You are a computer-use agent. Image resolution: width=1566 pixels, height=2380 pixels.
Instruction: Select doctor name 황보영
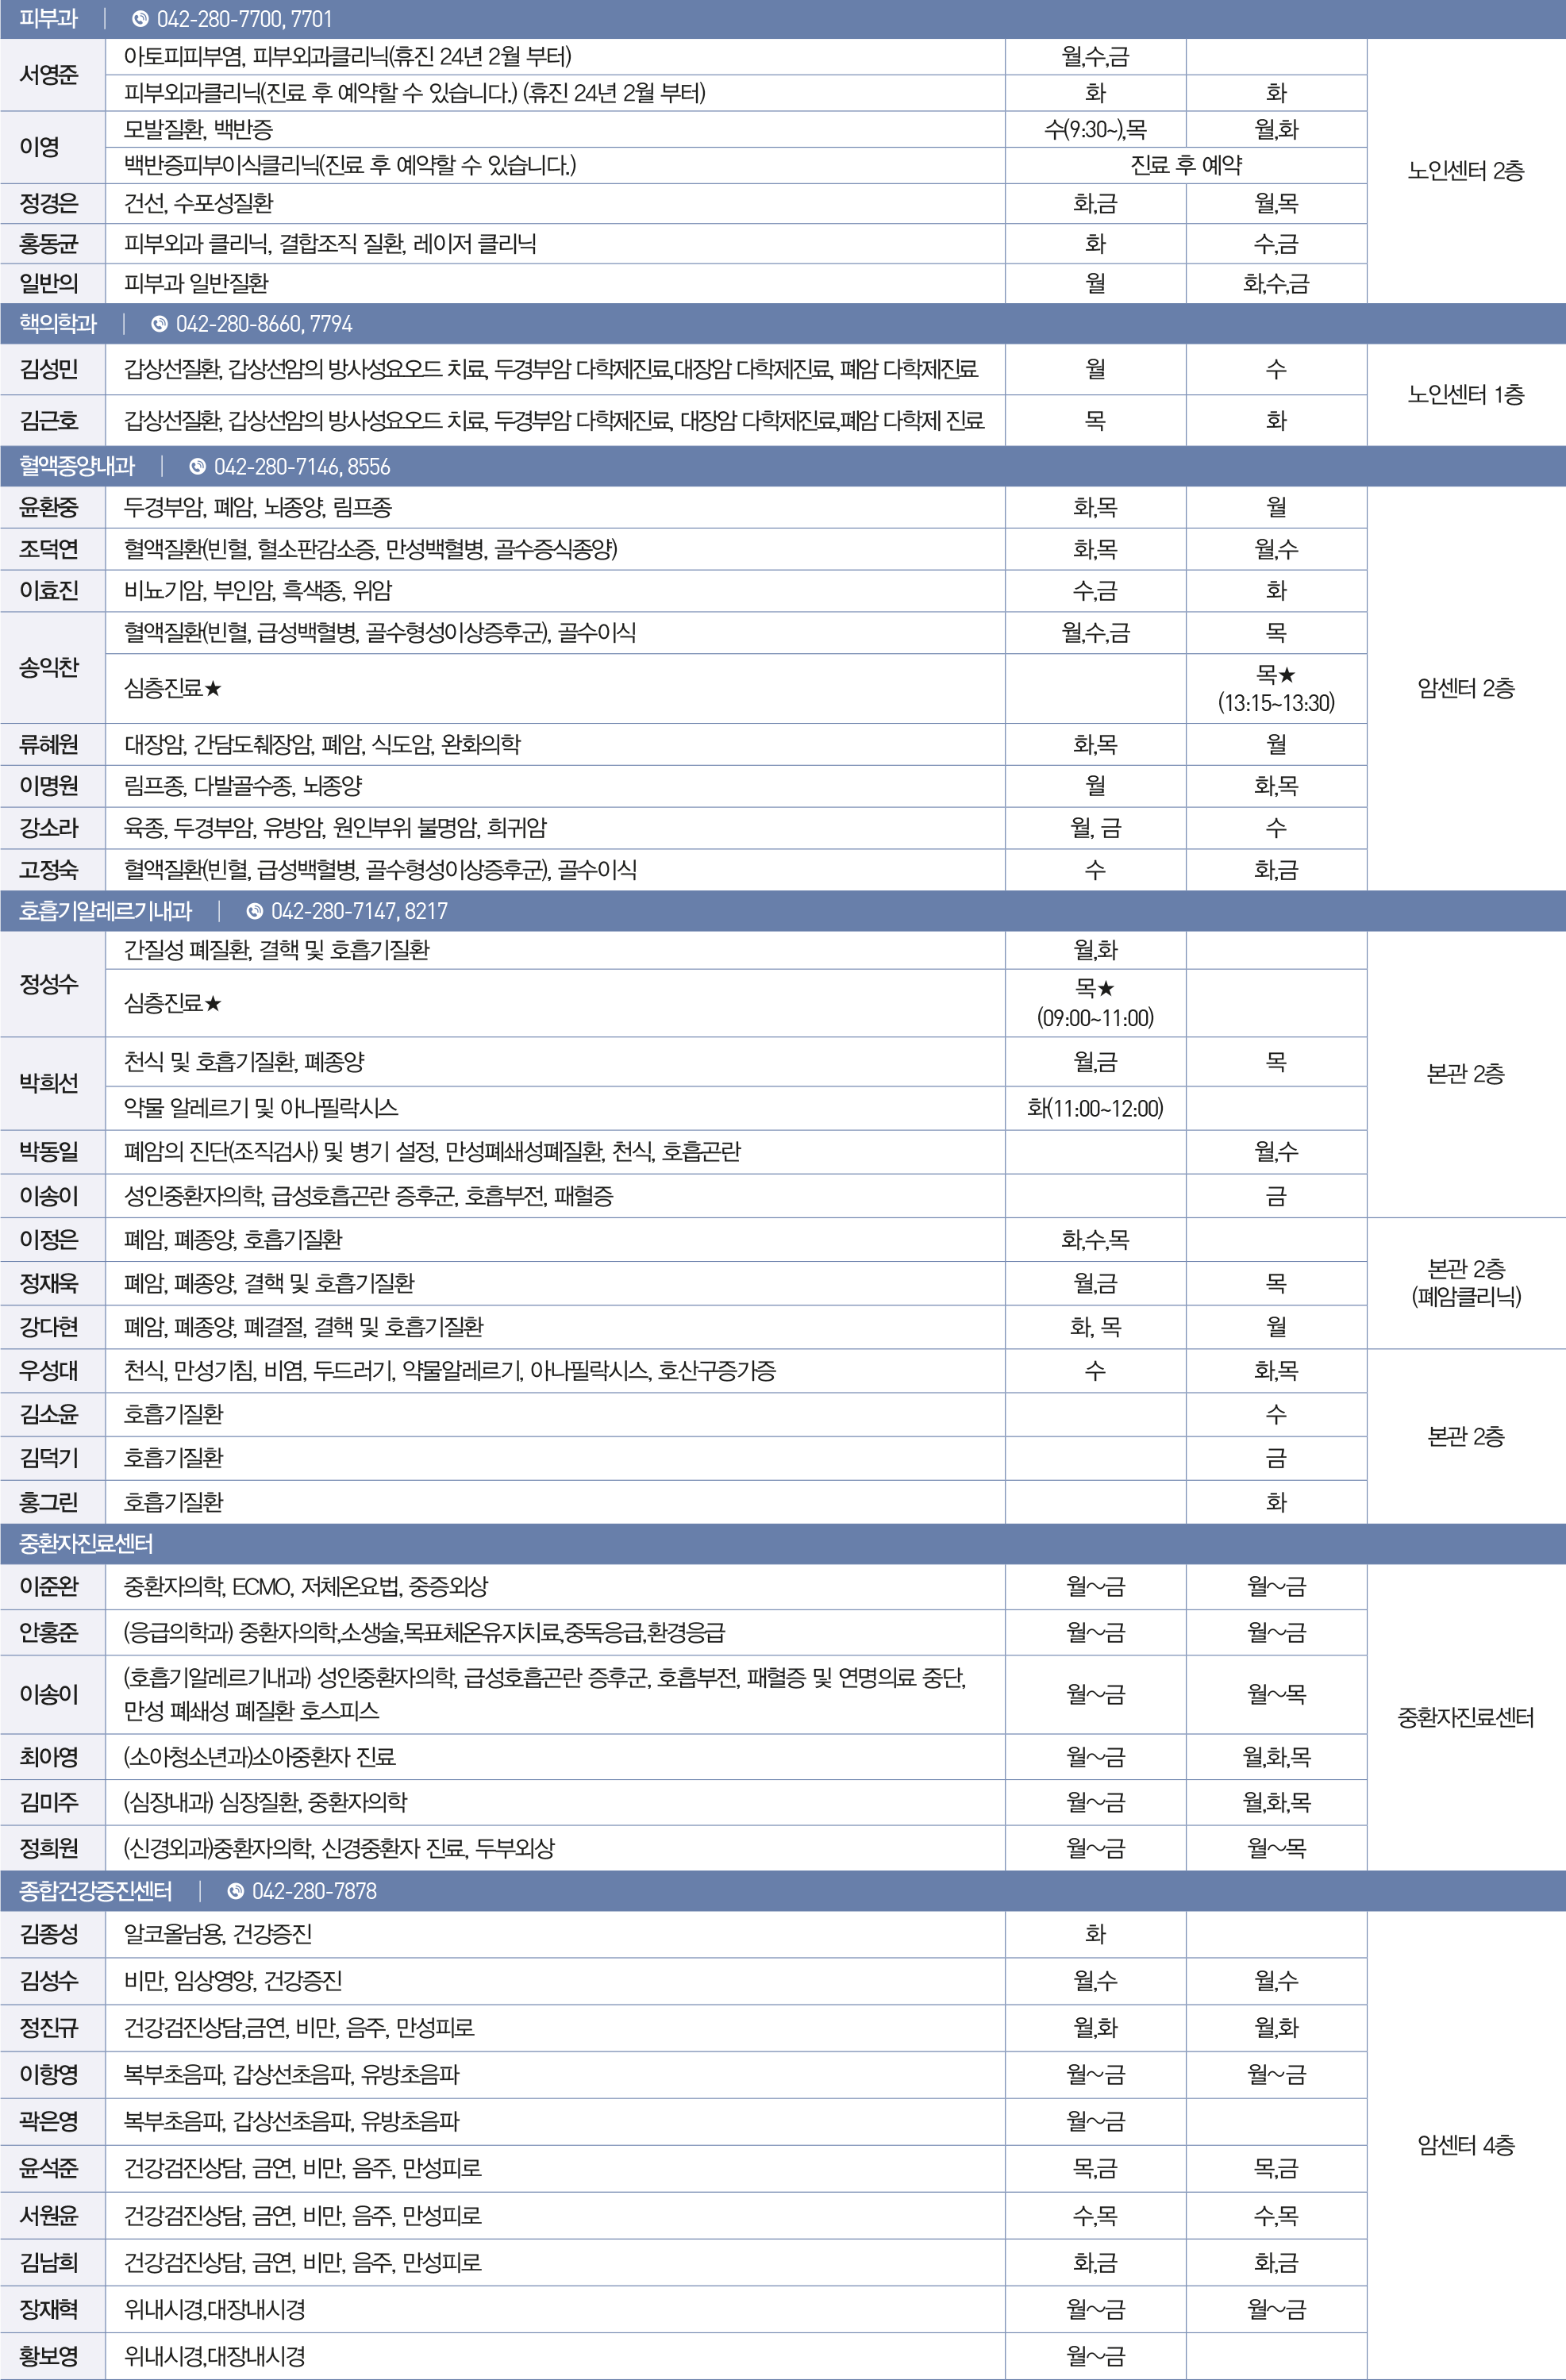pyautogui.click(x=49, y=2356)
